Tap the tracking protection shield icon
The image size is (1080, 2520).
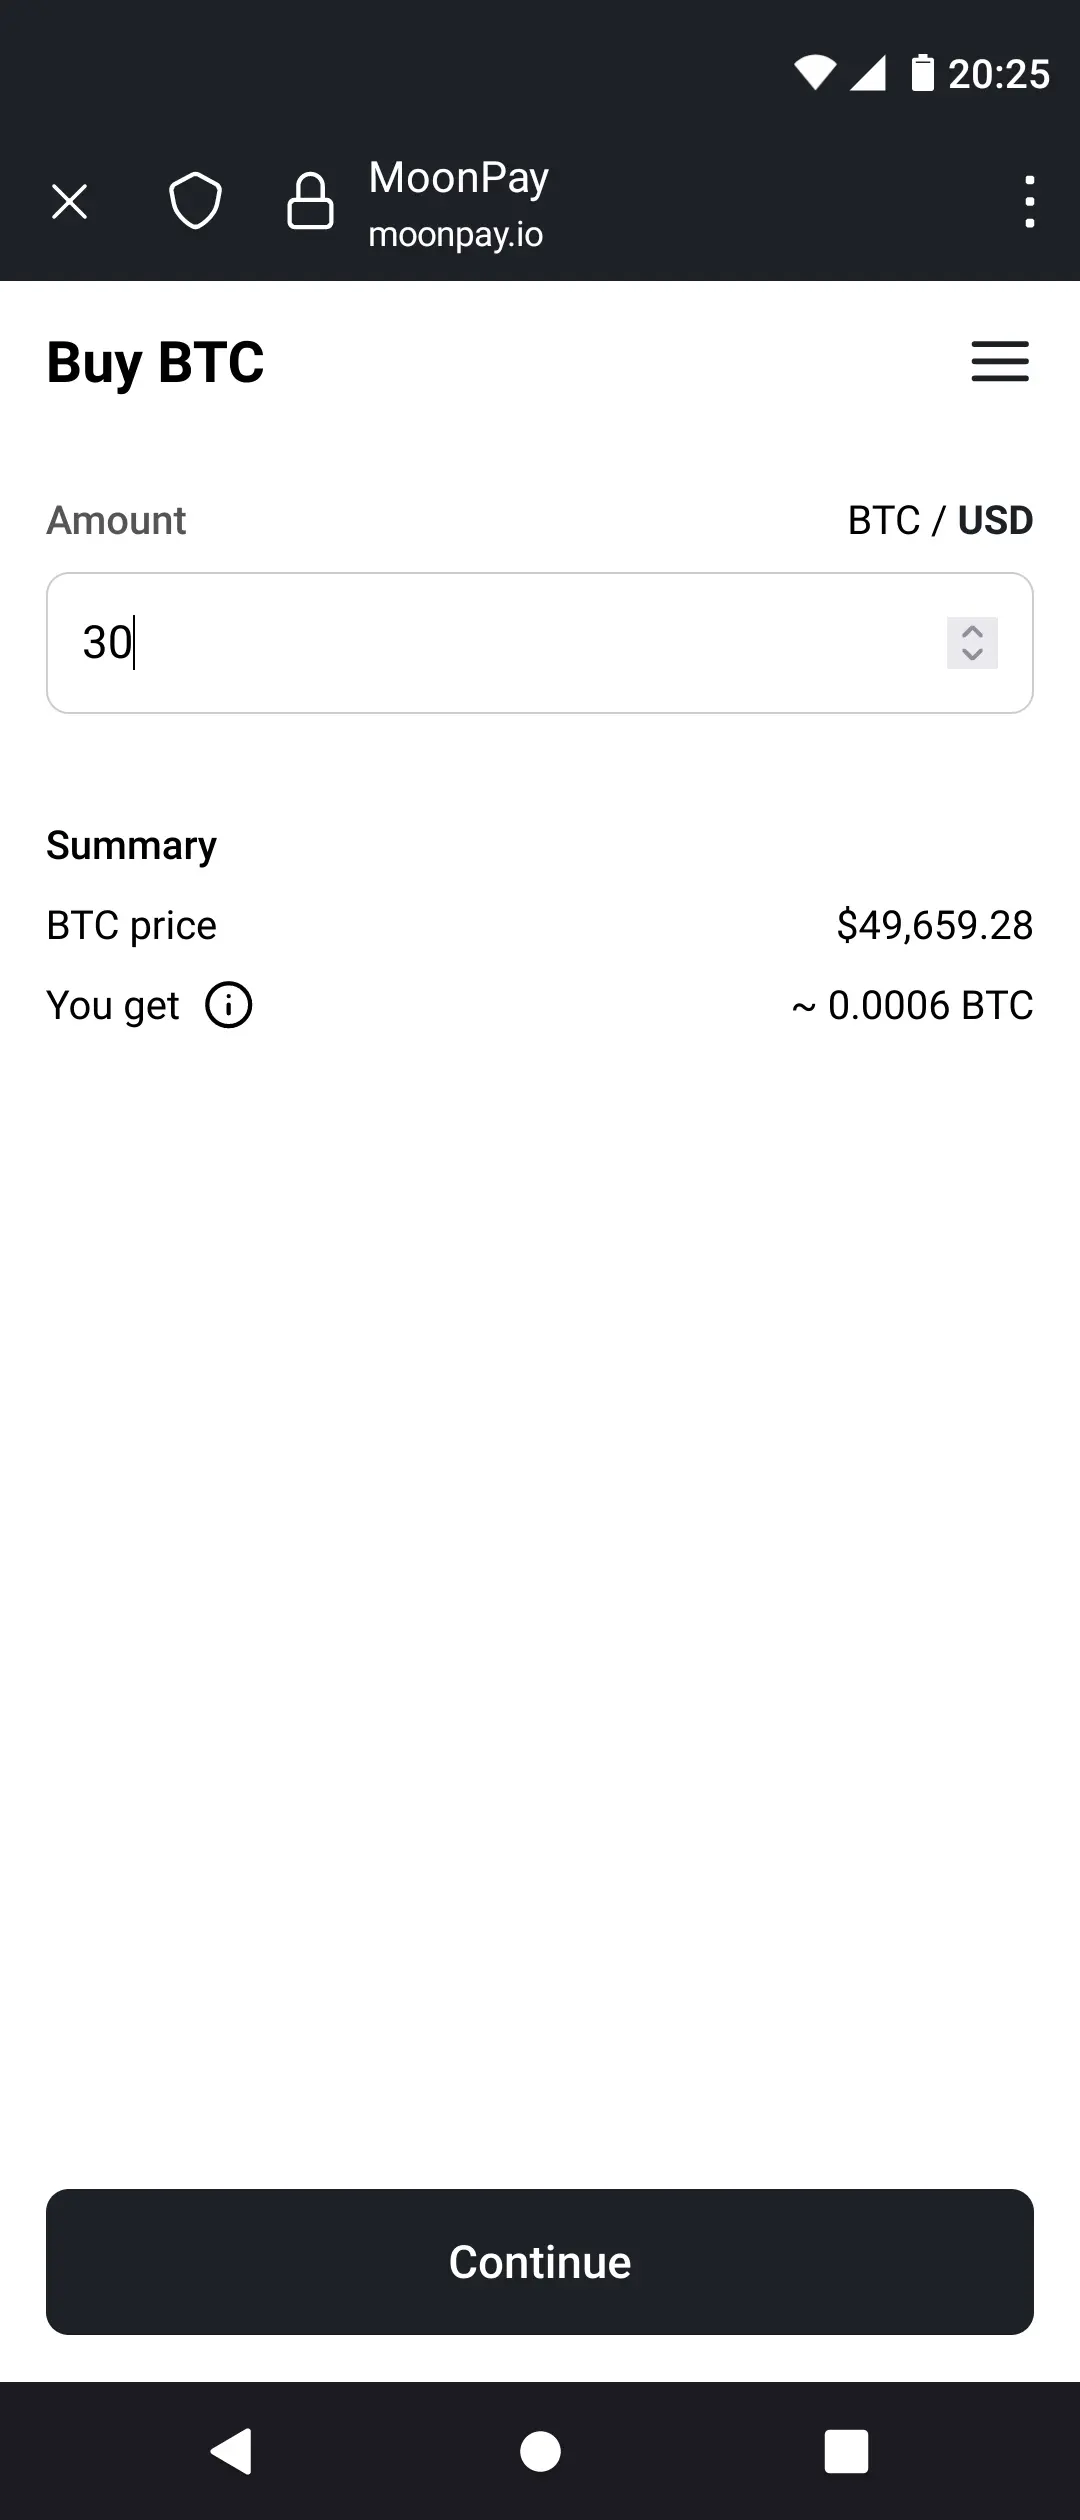tap(195, 202)
